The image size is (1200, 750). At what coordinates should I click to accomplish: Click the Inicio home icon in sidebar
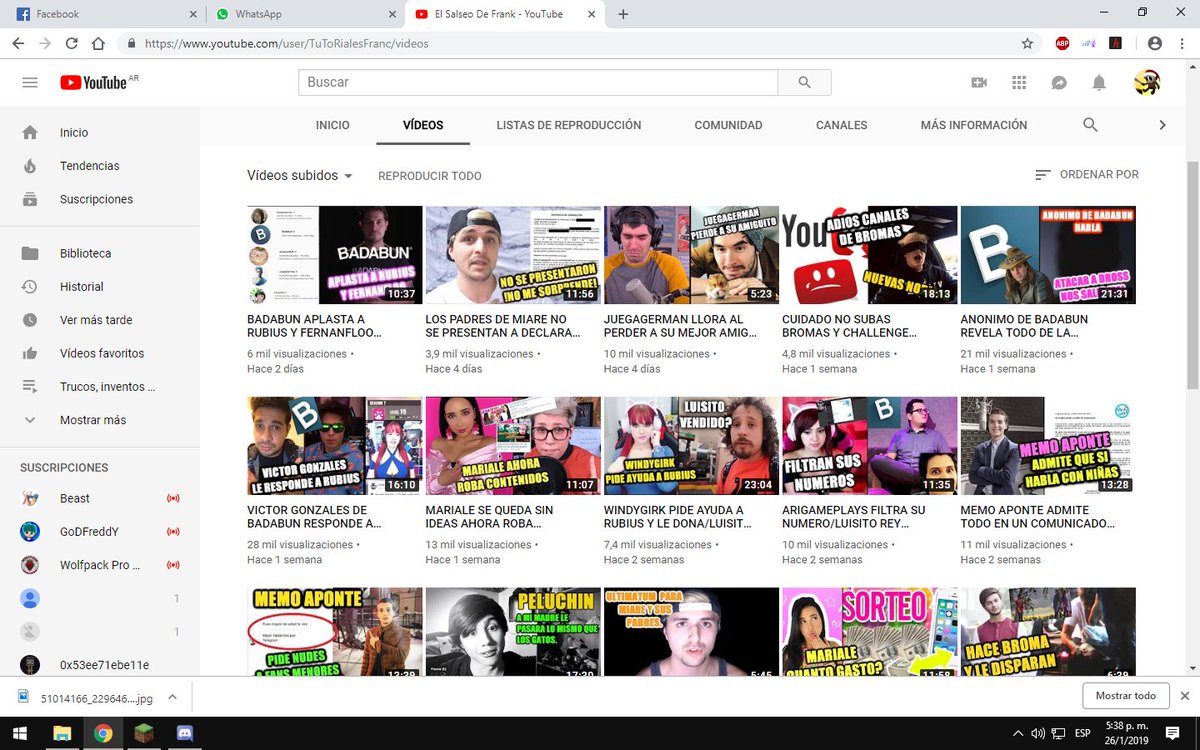coord(30,132)
